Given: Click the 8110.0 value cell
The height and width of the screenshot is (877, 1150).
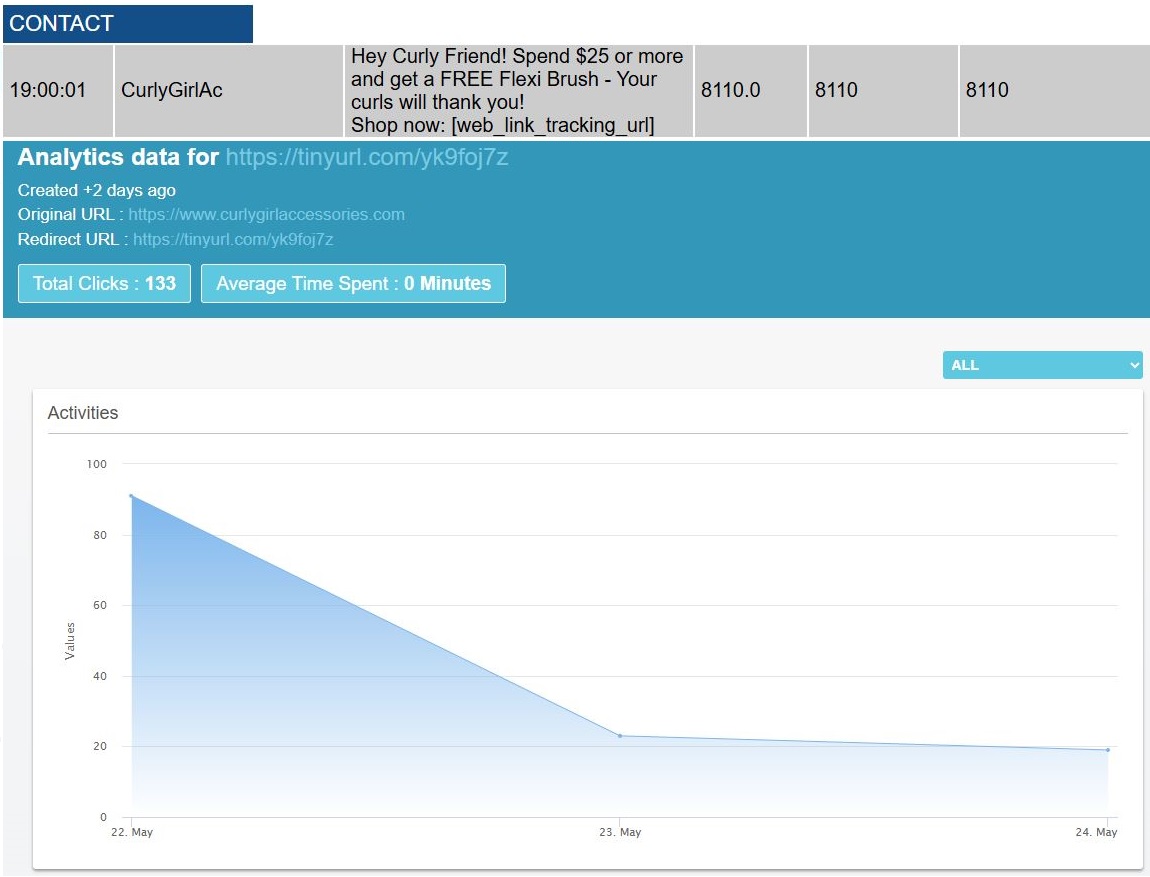Looking at the screenshot, I should (x=750, y=90).
